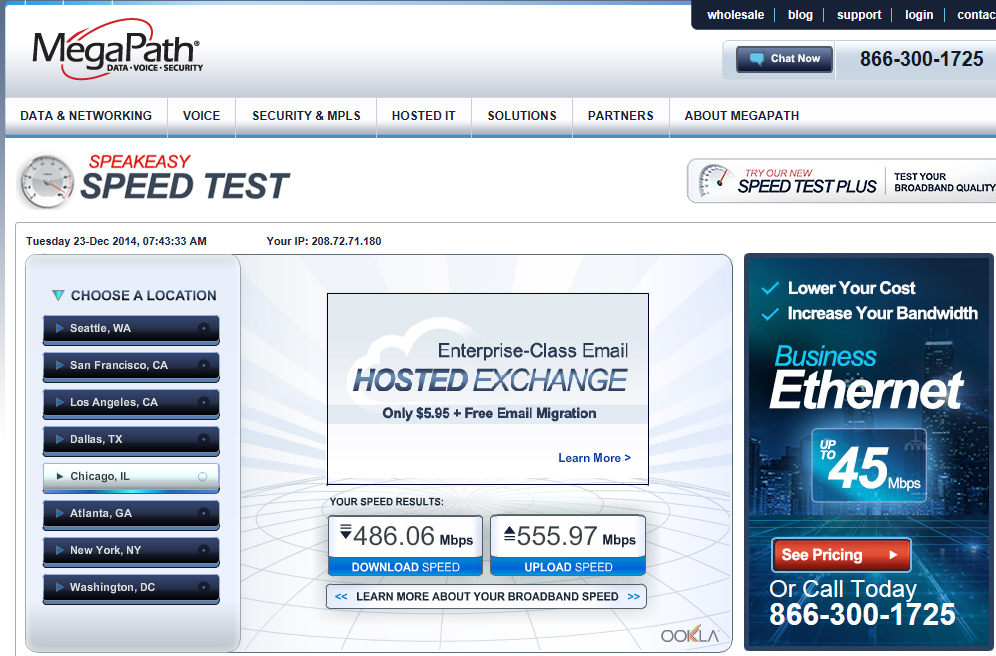Click the login link
The image size is (996, 656).
919,15
